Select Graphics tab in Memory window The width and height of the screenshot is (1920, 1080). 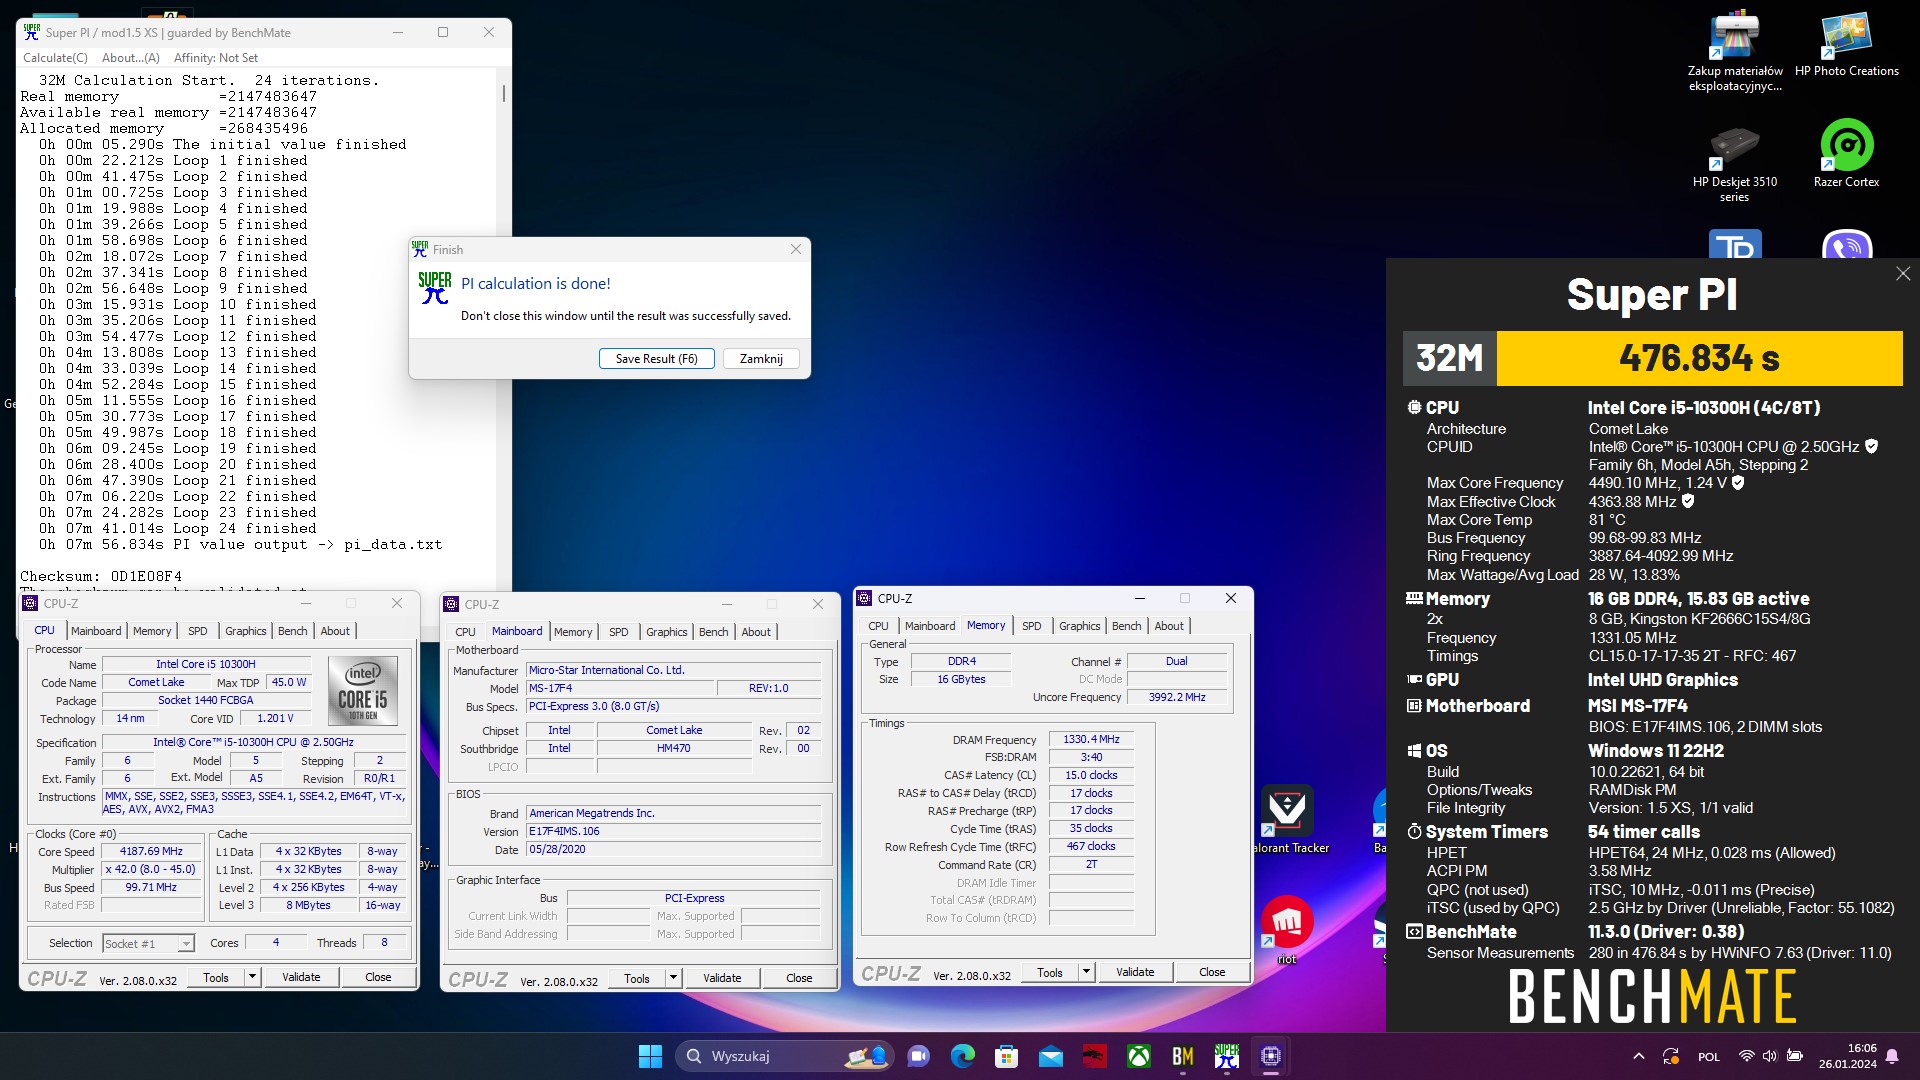click(1079, 626)
